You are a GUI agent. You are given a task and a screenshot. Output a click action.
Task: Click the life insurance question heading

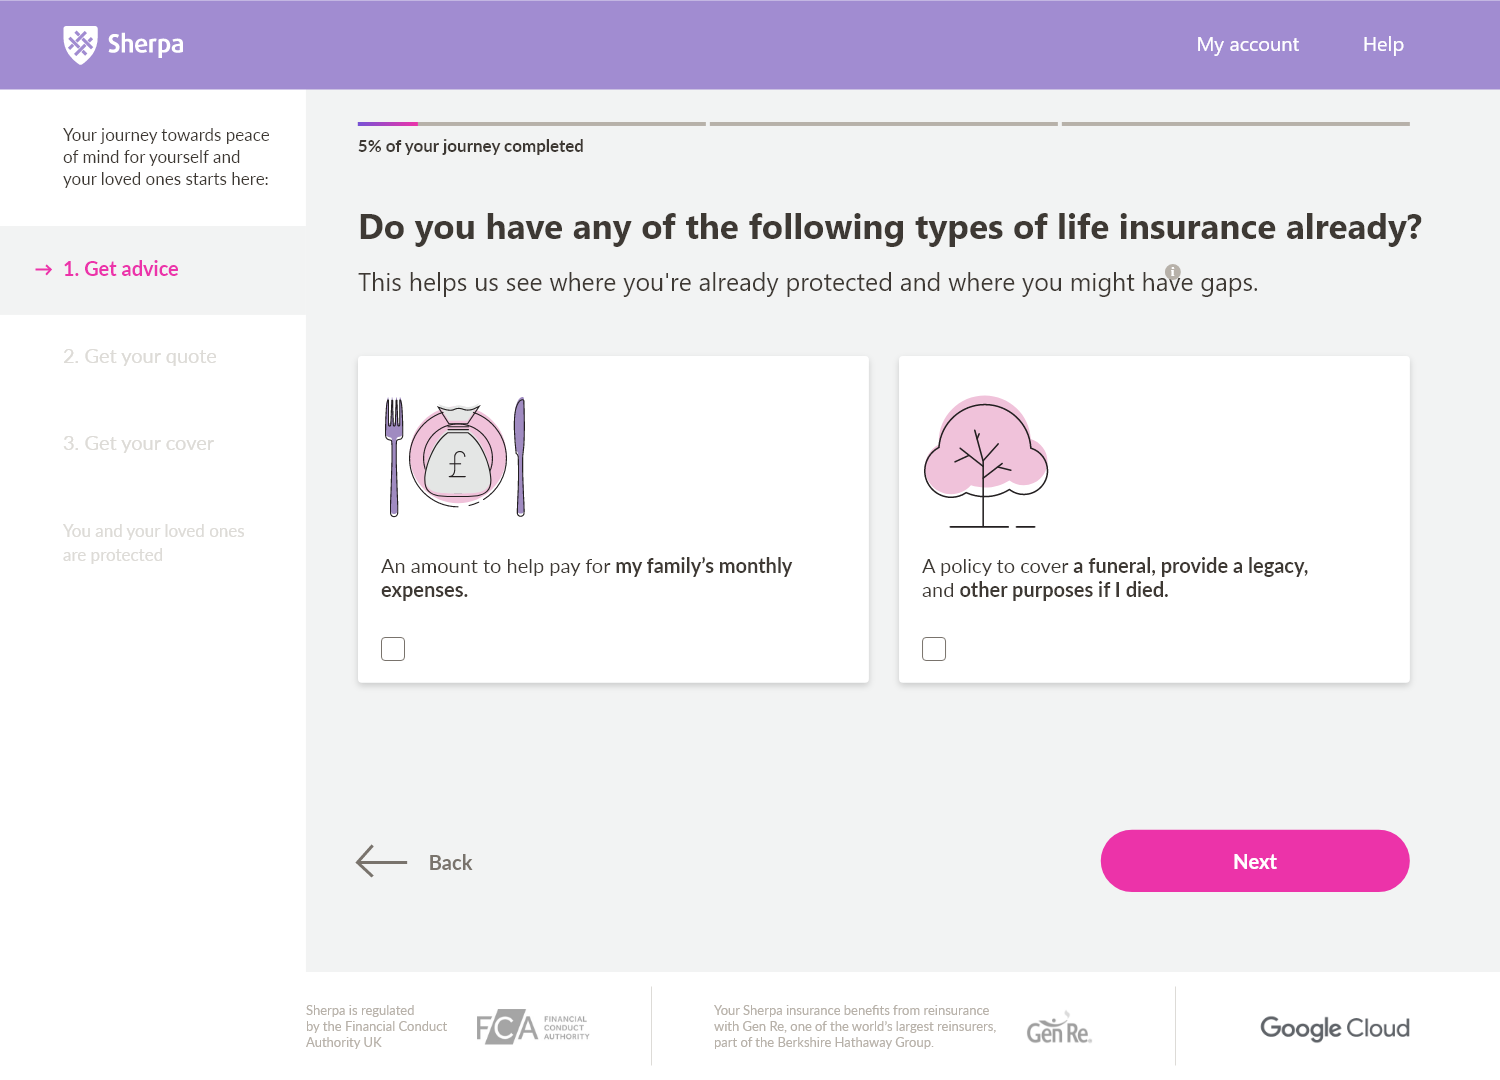[x=890, y=227]
